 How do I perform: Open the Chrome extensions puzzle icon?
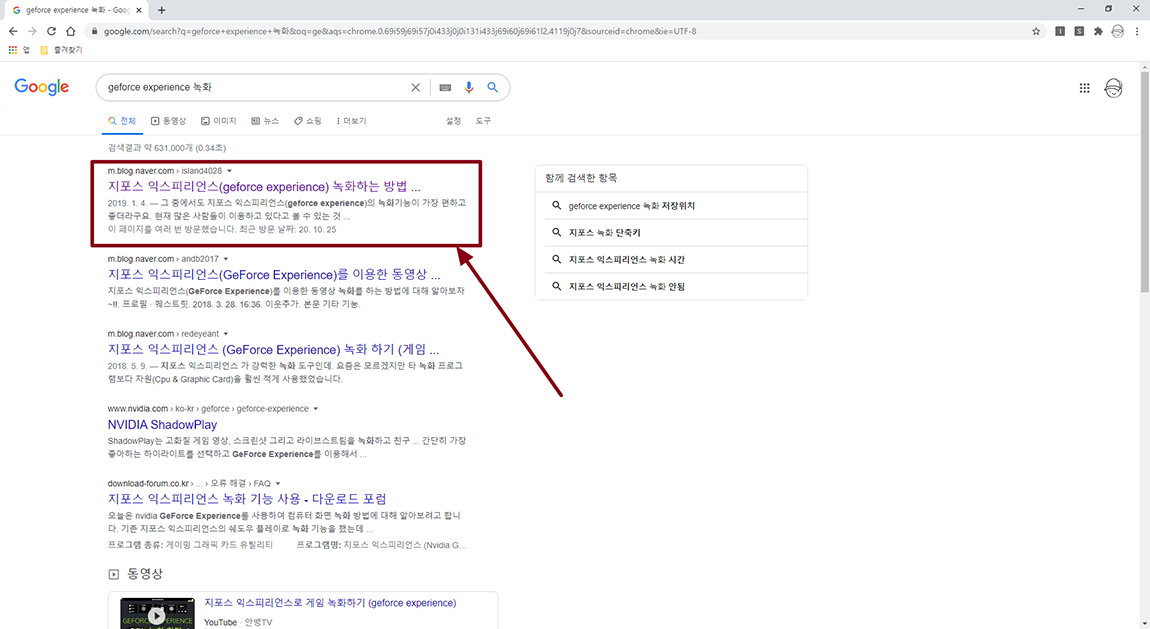pyautogui.click(x=1098, y=32)
